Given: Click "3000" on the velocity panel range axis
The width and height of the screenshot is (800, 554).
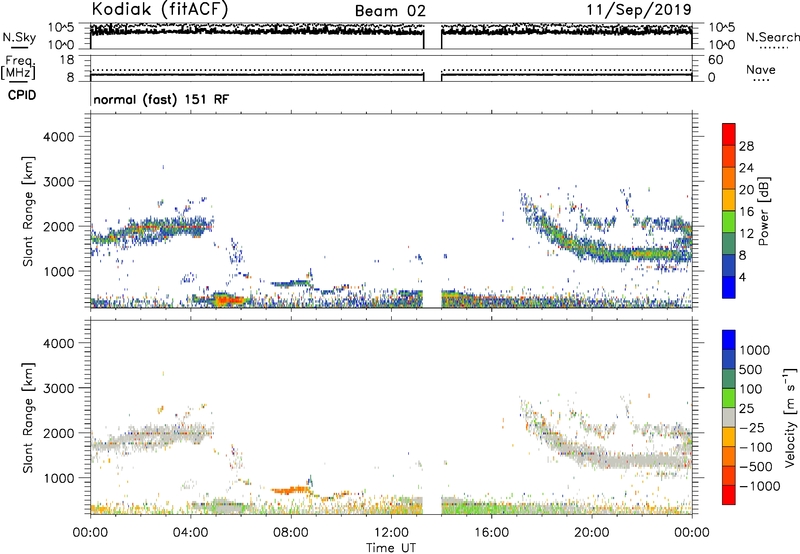Looking at the screenshot, I should pyautogui.click(x=58, y=388).
